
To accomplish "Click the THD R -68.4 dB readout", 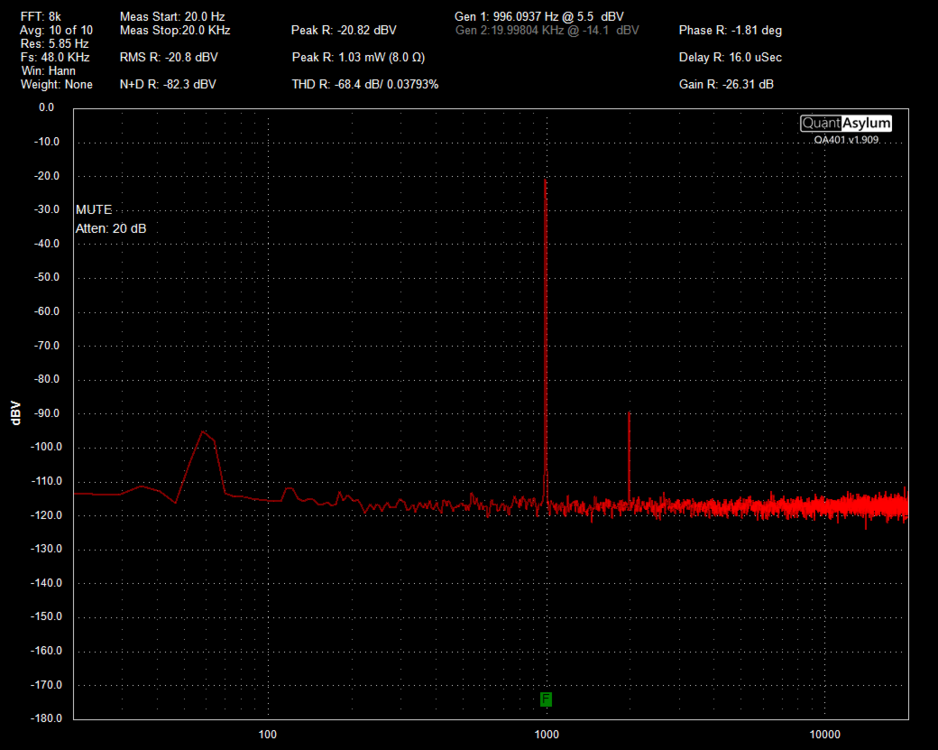I will [x=365, y=84].
